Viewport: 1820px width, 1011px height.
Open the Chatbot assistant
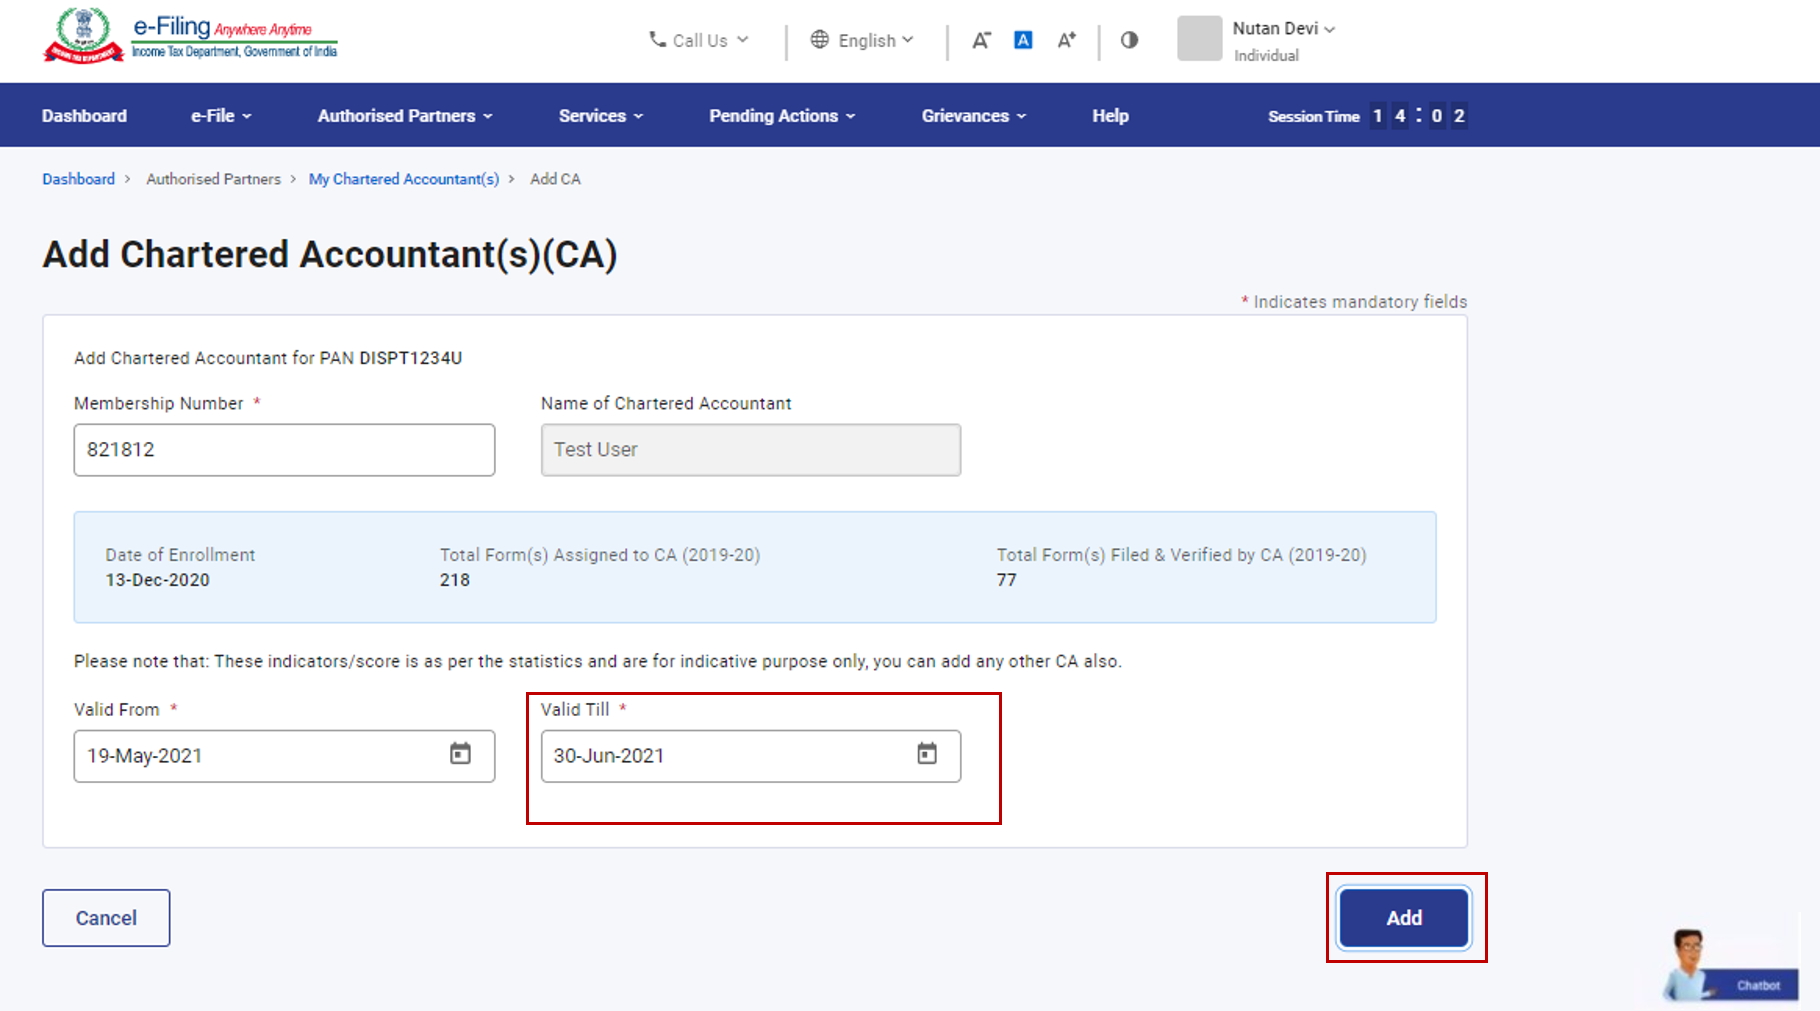(x=1730, y=968)
